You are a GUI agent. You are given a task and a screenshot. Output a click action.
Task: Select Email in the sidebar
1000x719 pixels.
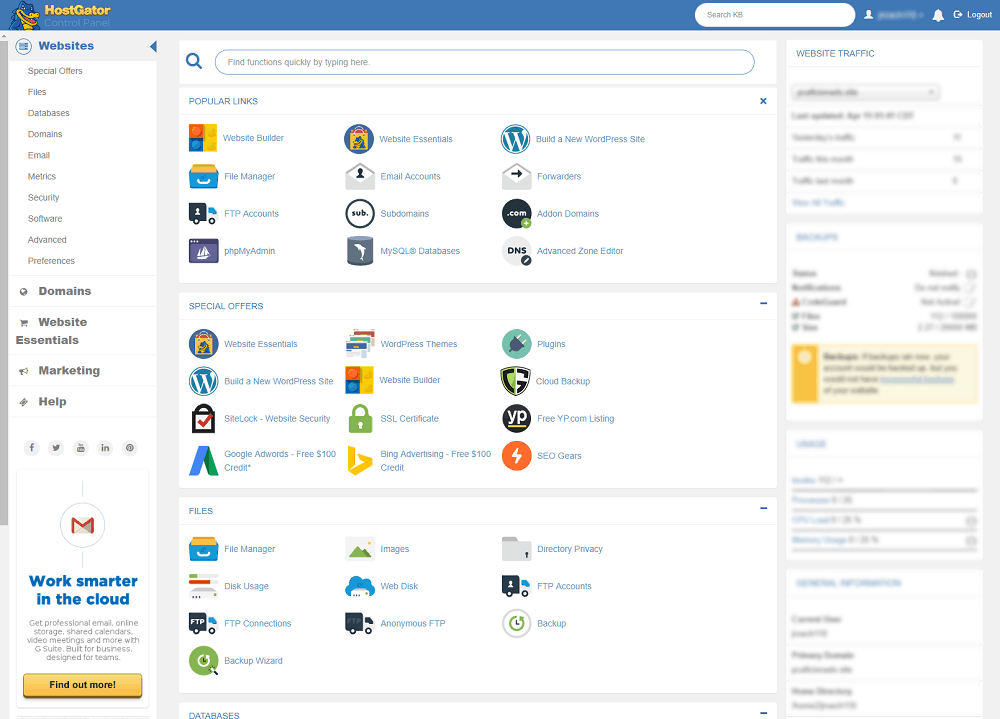[39, 155]
